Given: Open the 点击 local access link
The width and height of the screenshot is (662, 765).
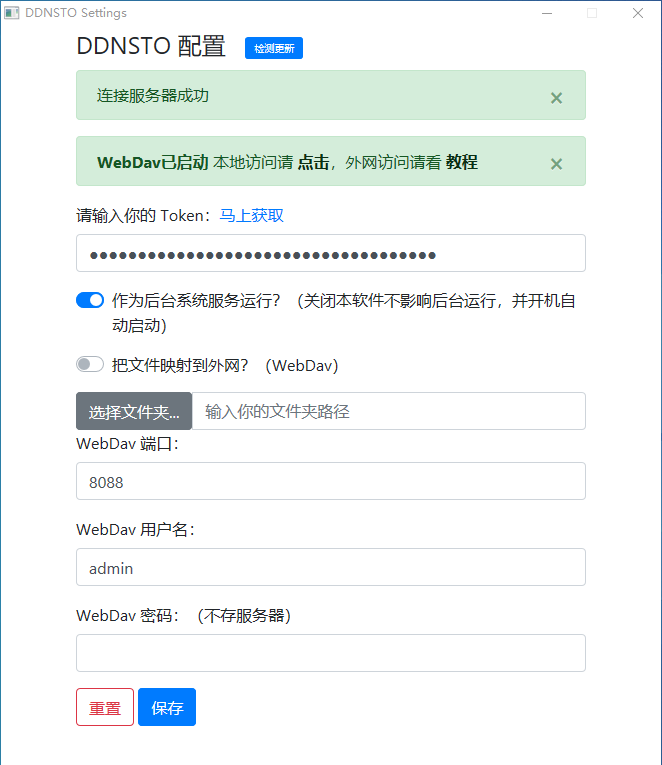Looking at the screenshot, I should pos(314,162).
